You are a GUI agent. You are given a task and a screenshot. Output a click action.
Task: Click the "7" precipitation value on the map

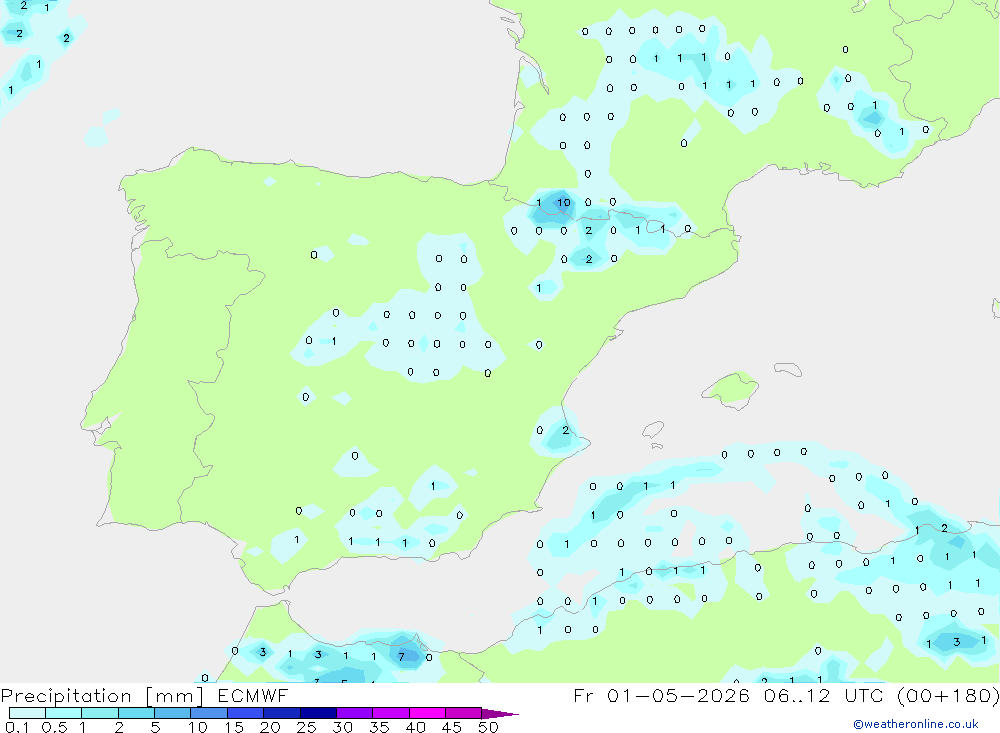click(401, 656)
